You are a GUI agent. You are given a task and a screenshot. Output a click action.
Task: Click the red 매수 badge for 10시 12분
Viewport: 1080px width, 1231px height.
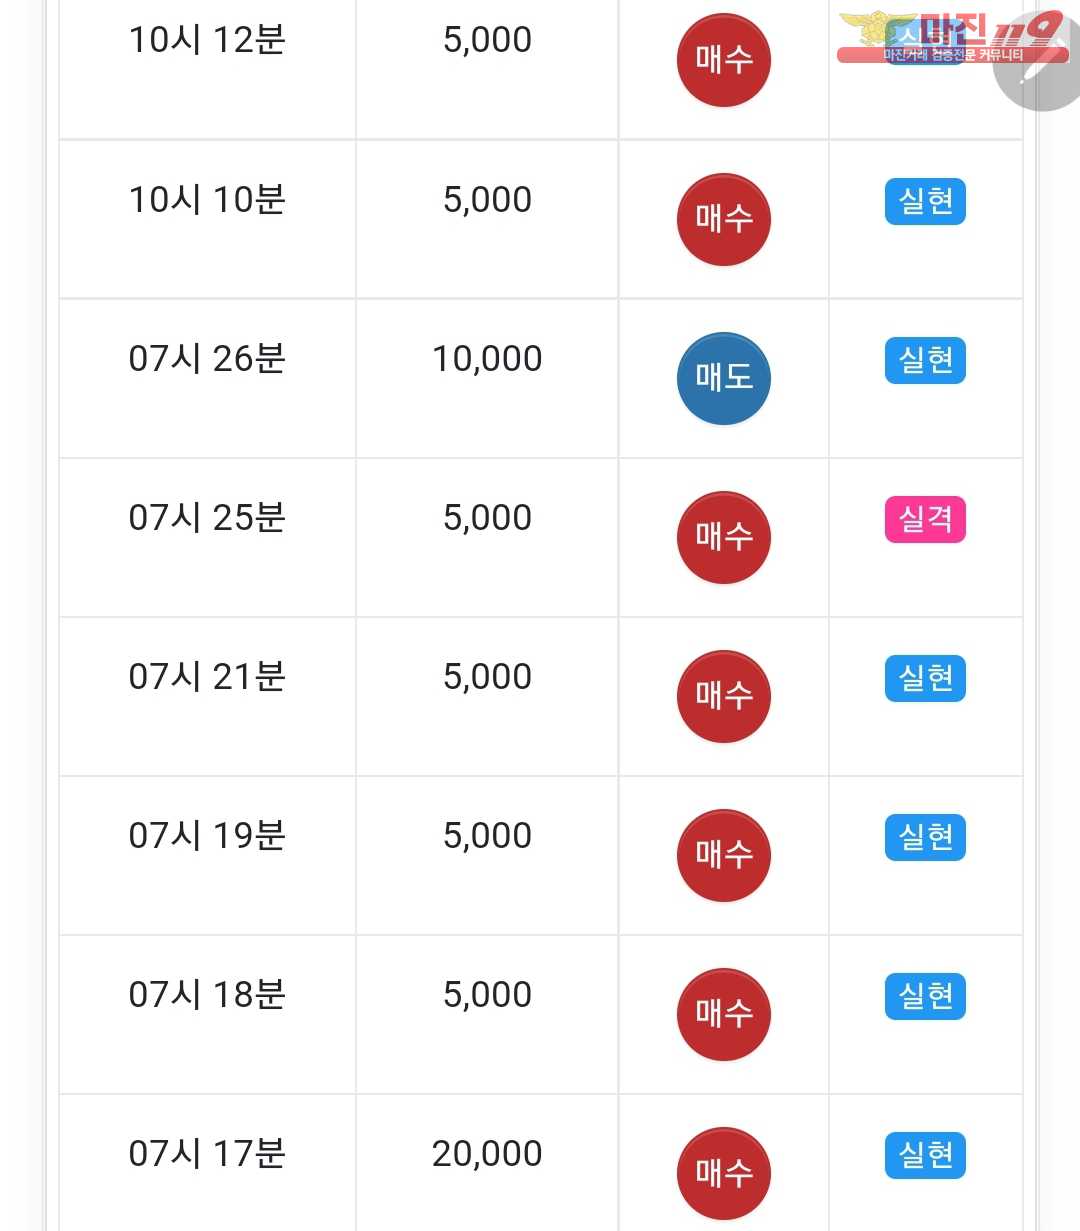[x=724, y=60]
